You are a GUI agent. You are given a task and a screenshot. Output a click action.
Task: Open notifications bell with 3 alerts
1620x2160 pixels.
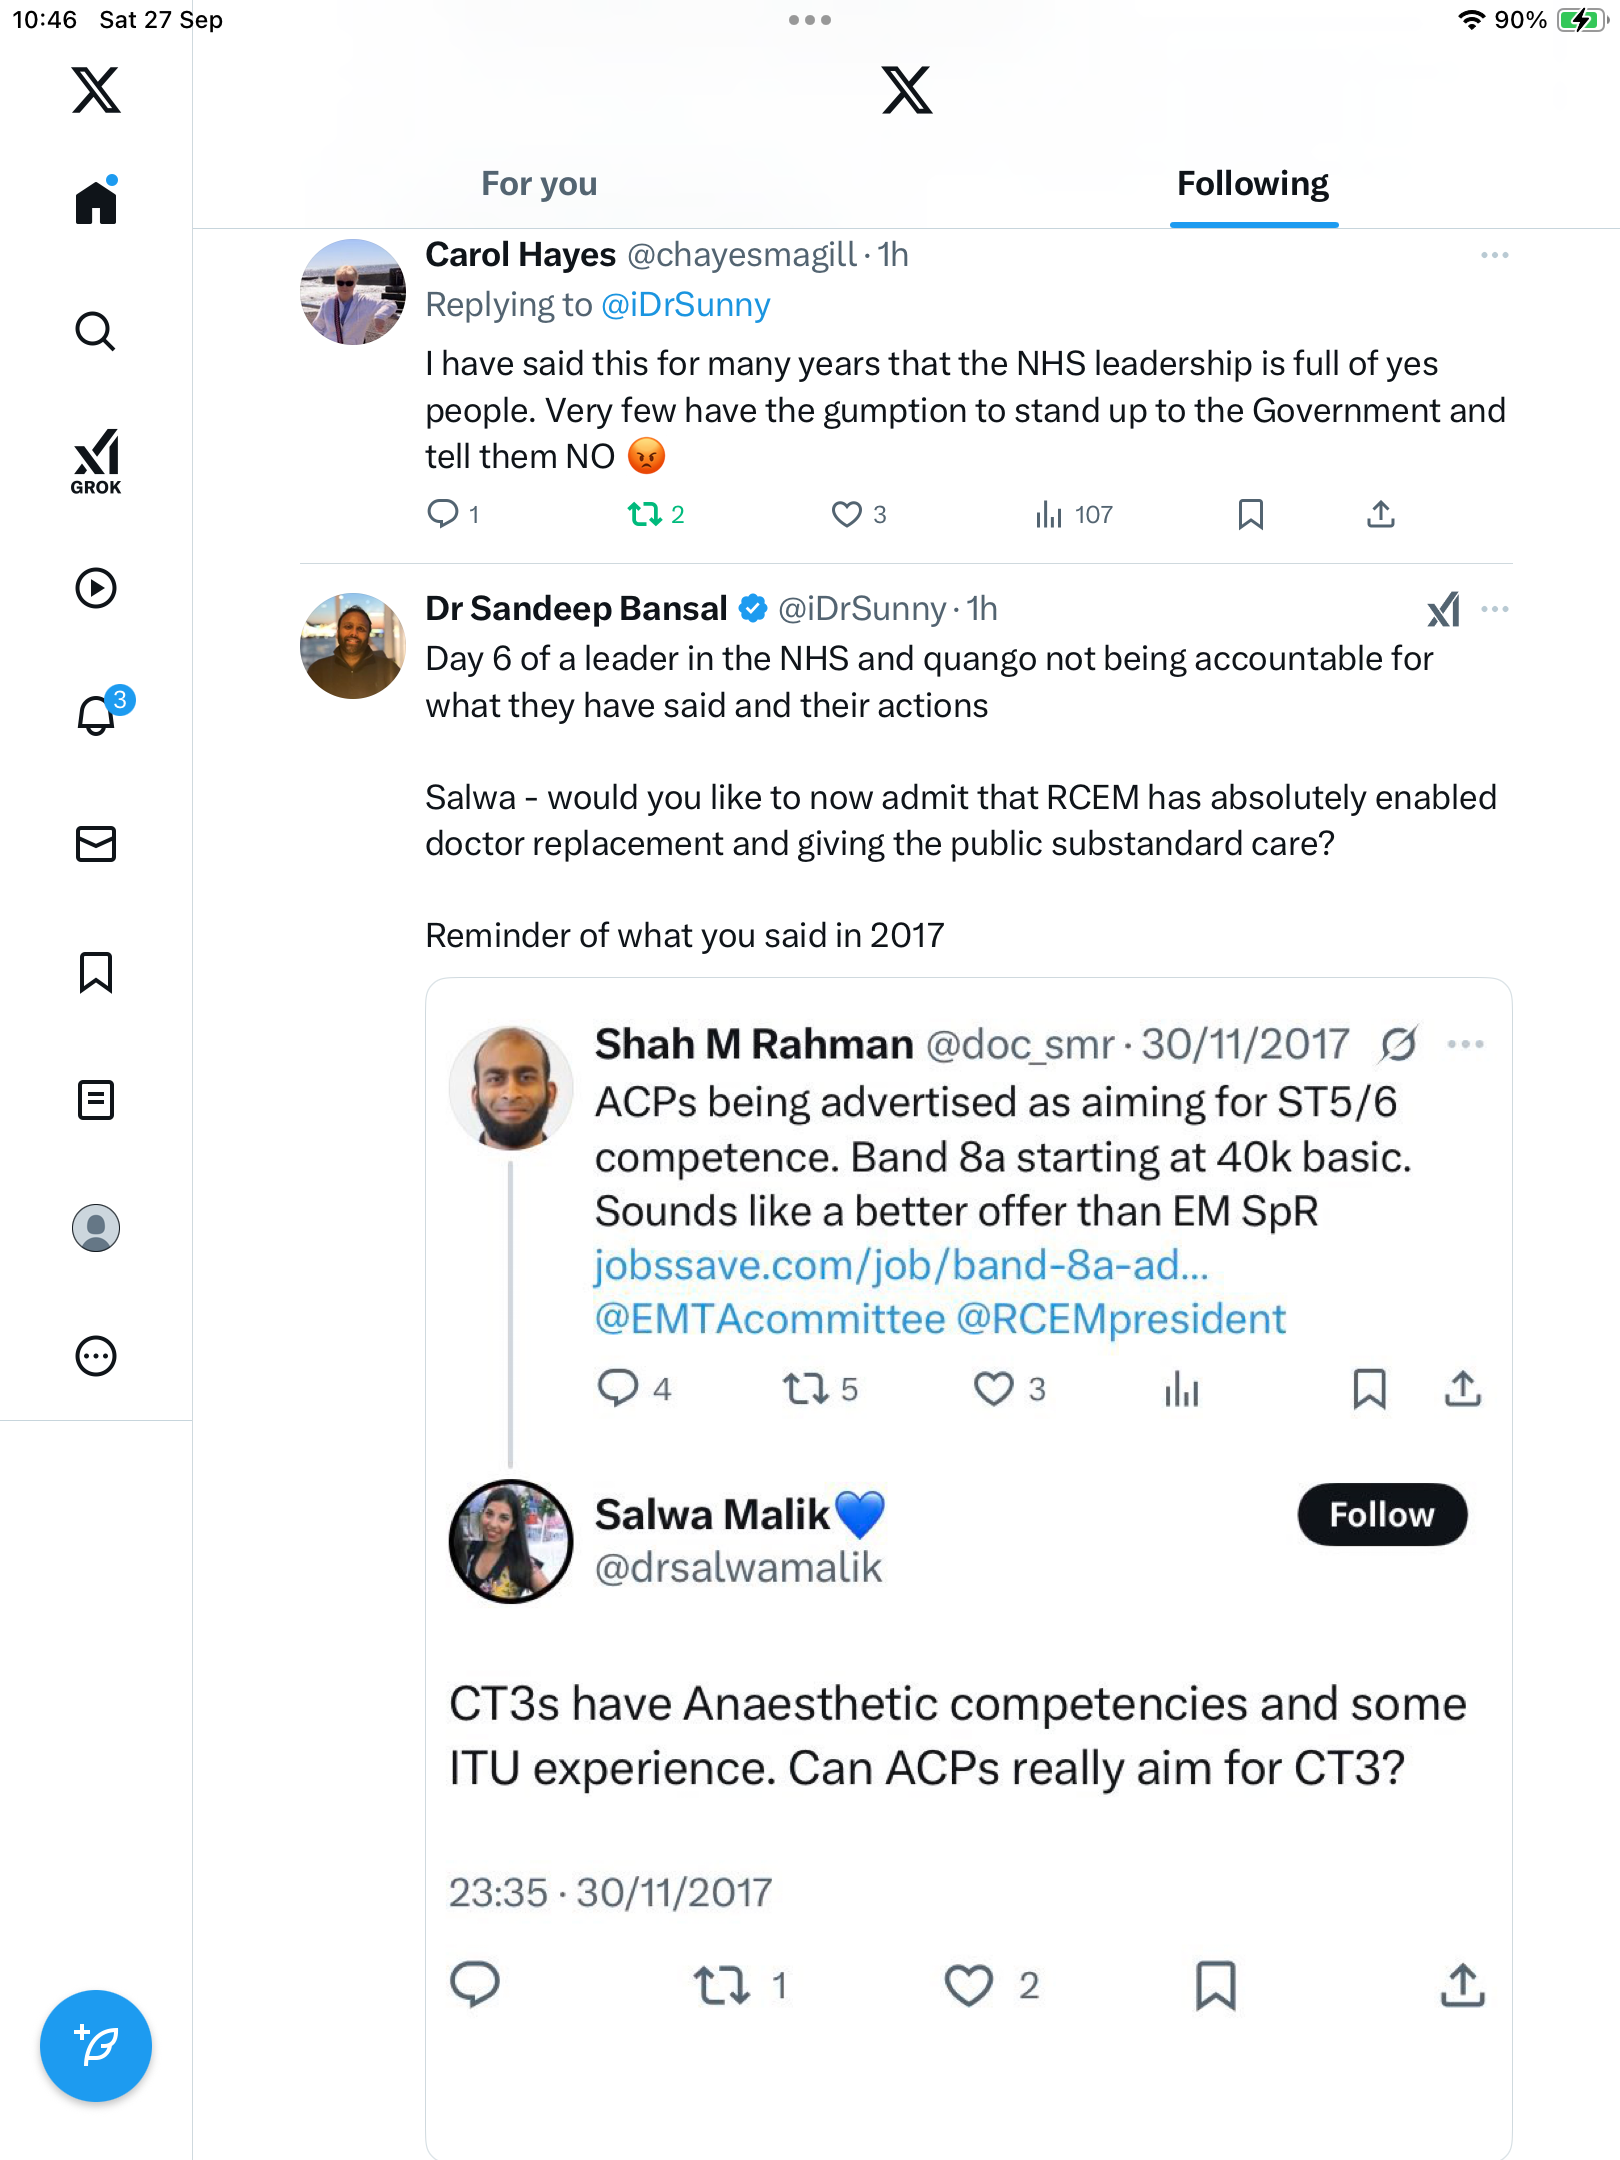[98, 714]
